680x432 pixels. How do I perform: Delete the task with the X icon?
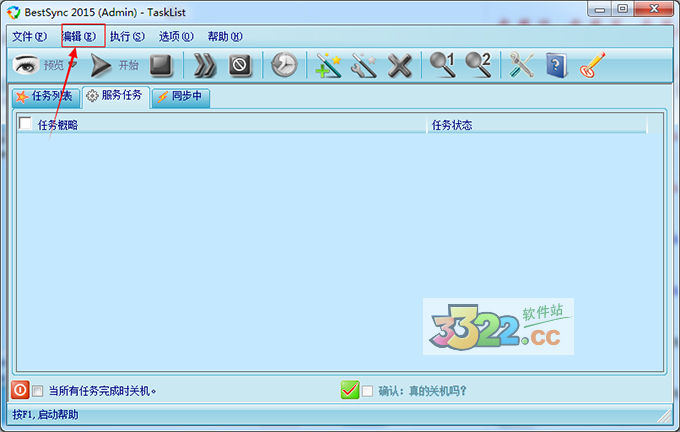pos(399,65)
